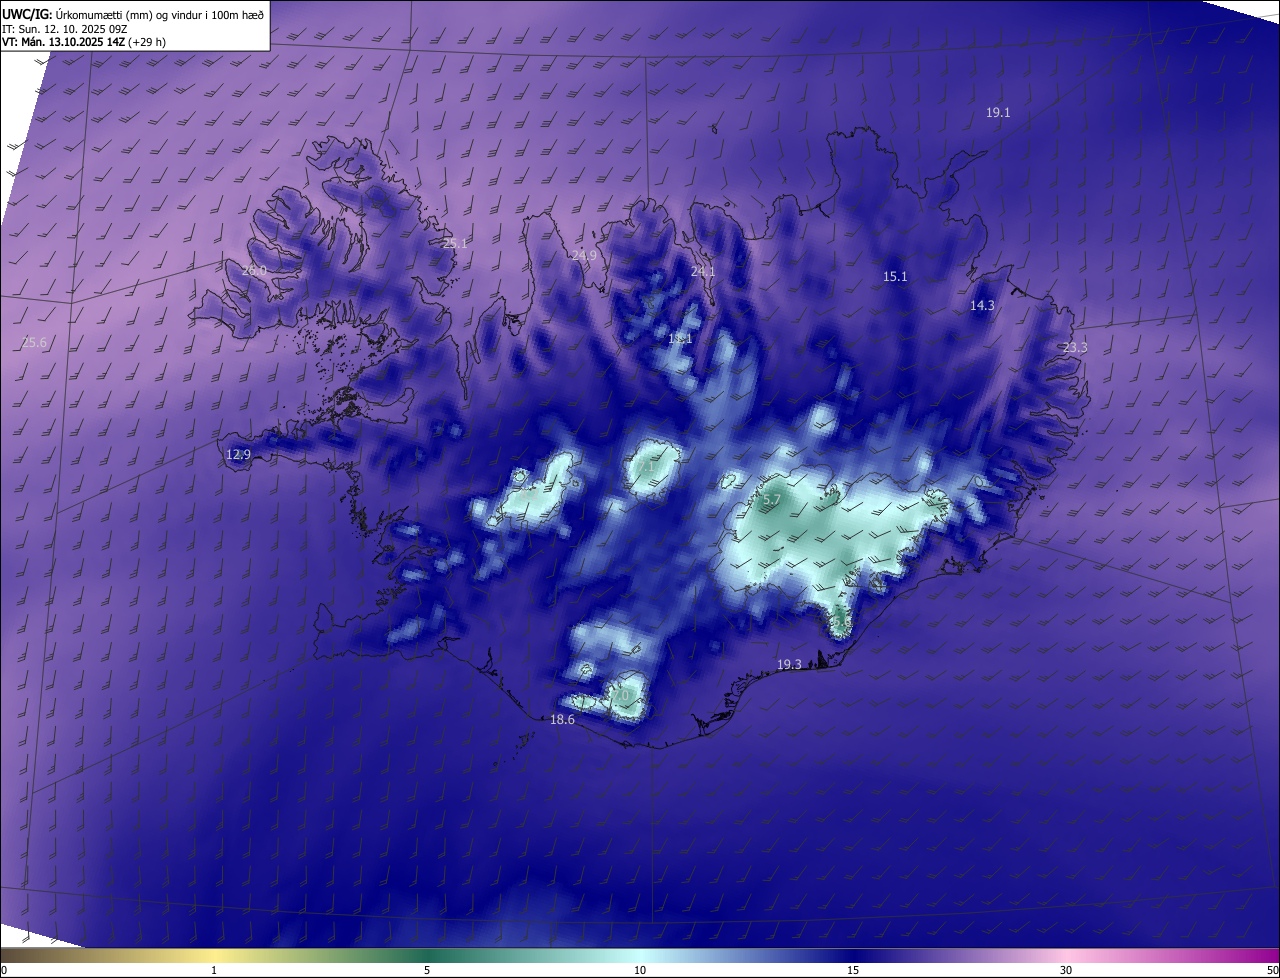Click the 18.6 value on the south coast

[x=562, y=720]
